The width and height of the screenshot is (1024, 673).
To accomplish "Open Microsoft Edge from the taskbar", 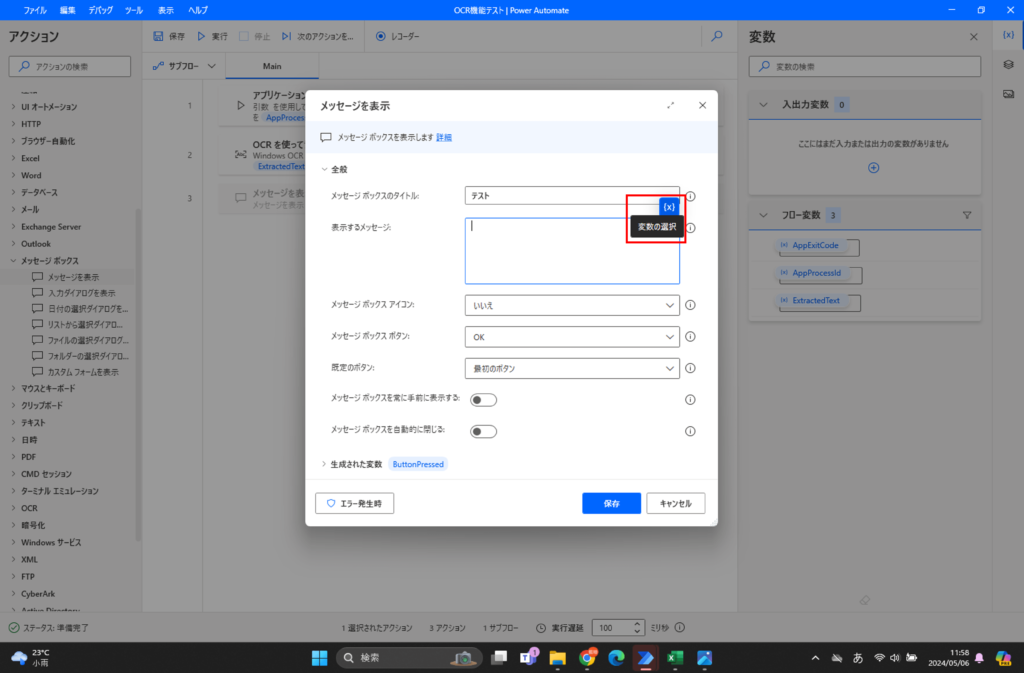I will [x=616, y=658].
